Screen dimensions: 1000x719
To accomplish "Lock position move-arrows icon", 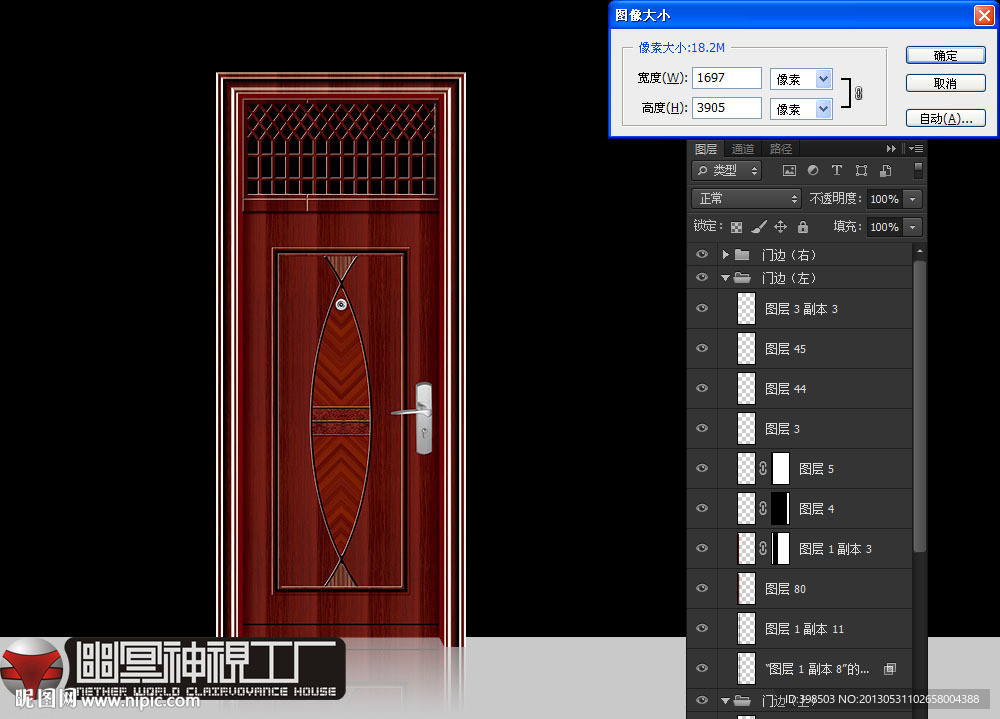I will (x=781, y=226).
